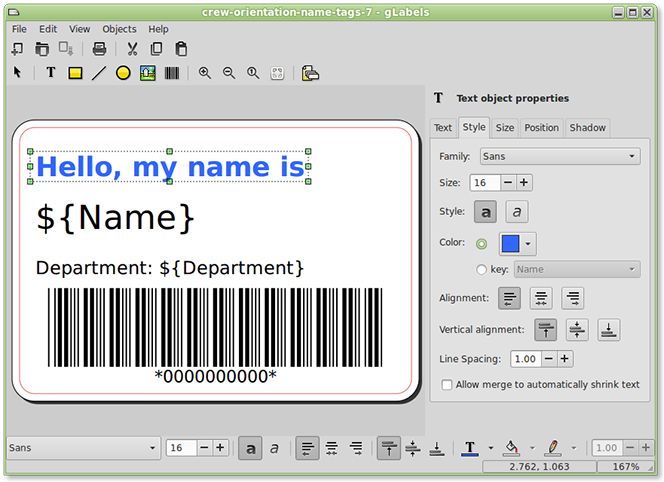
Task: Select the barcode object on label
Action: [215, 335]
